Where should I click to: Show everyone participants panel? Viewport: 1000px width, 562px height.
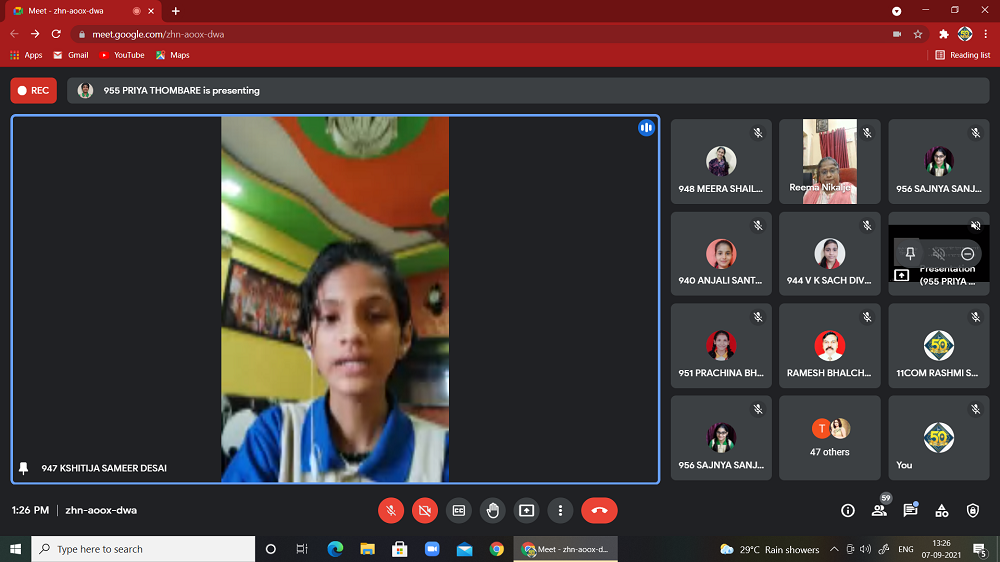[x=879, y=510]
